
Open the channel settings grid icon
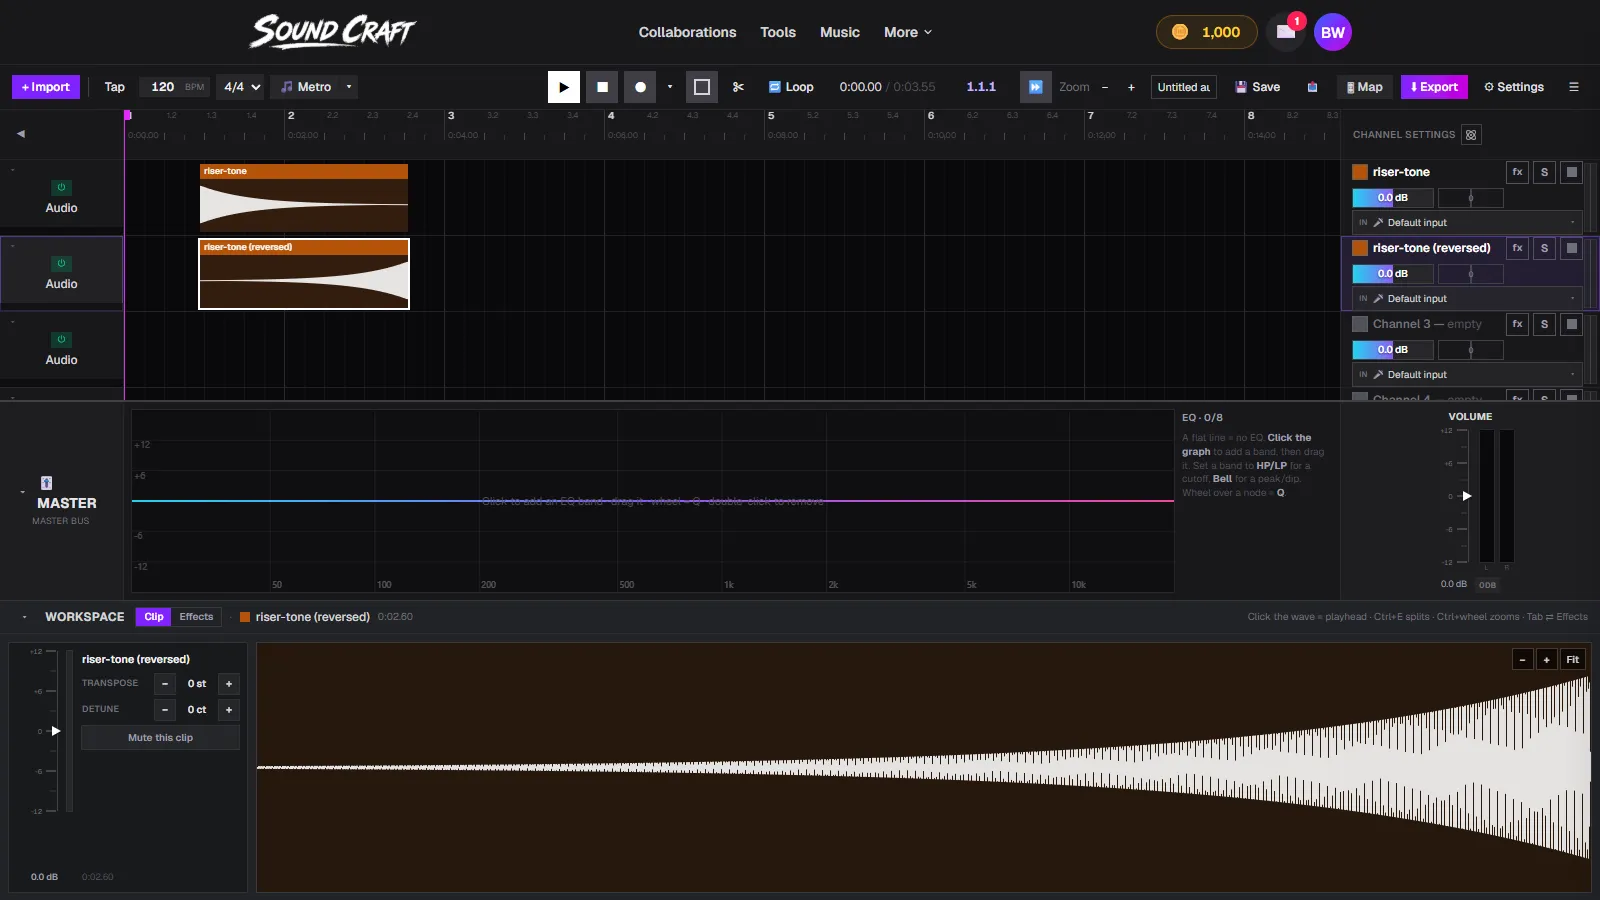coord(1470,134)
